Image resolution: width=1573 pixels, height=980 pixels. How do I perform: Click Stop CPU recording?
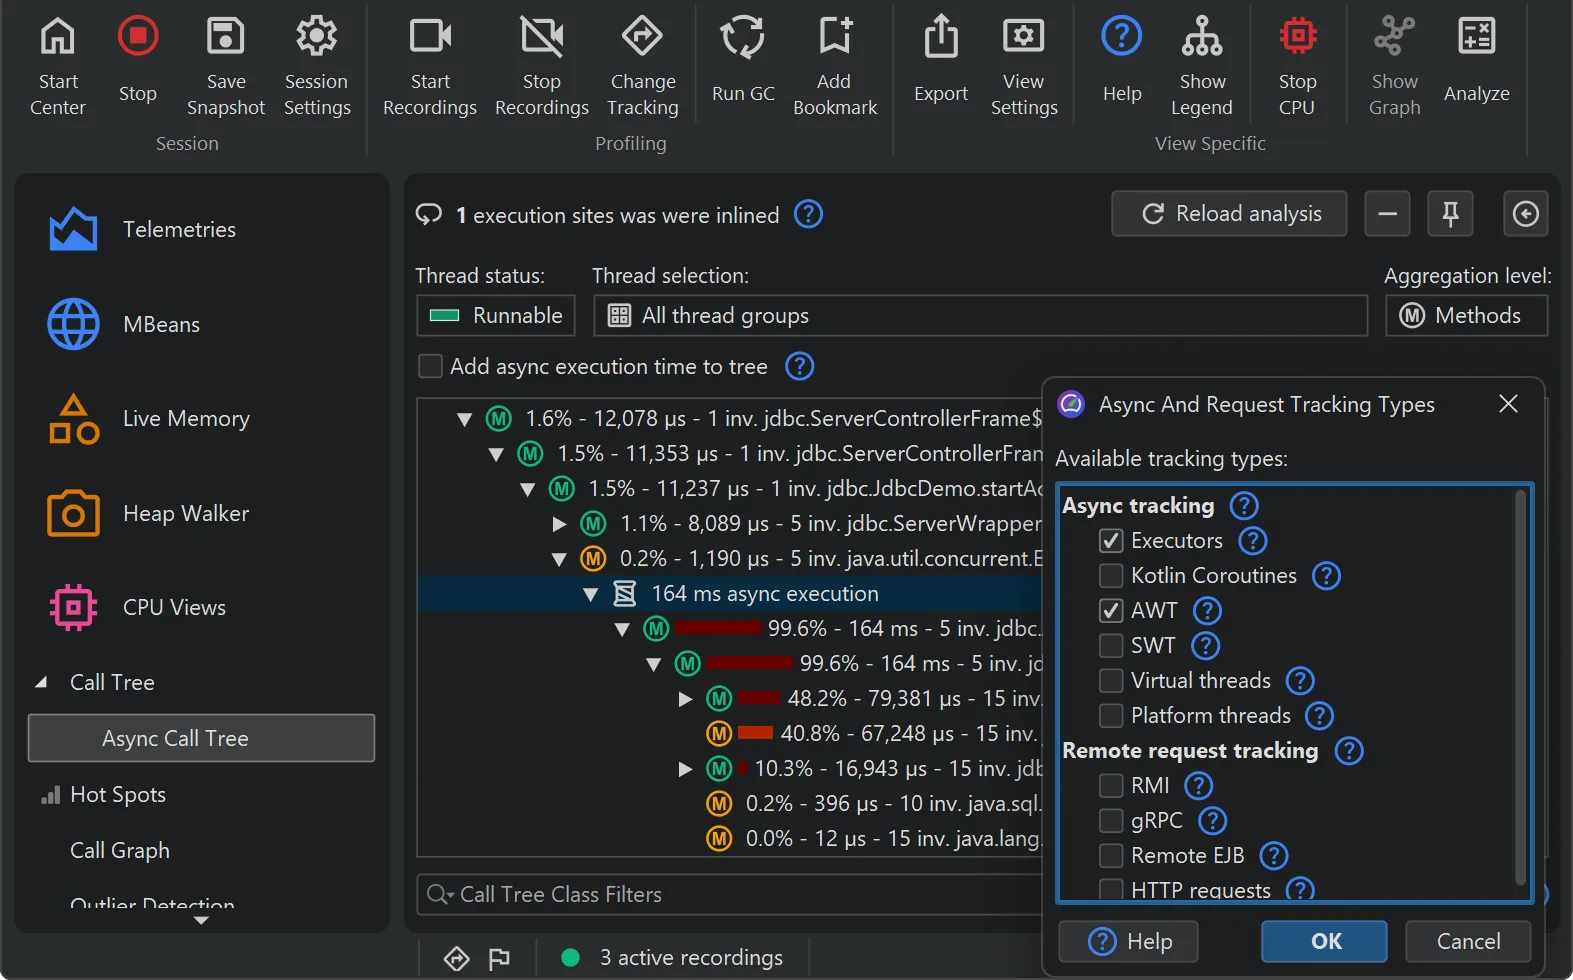pos(1297,68)
